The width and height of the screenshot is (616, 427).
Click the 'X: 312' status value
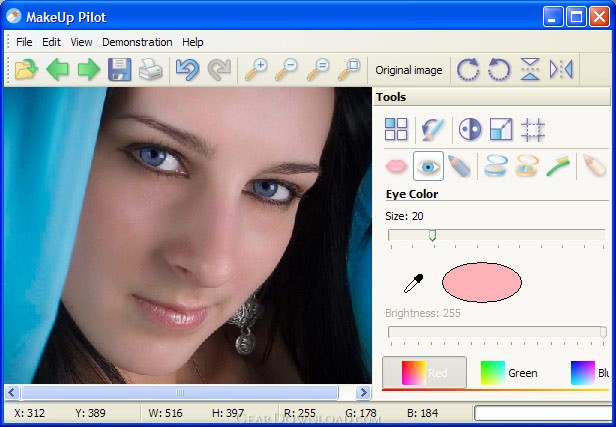29,413
